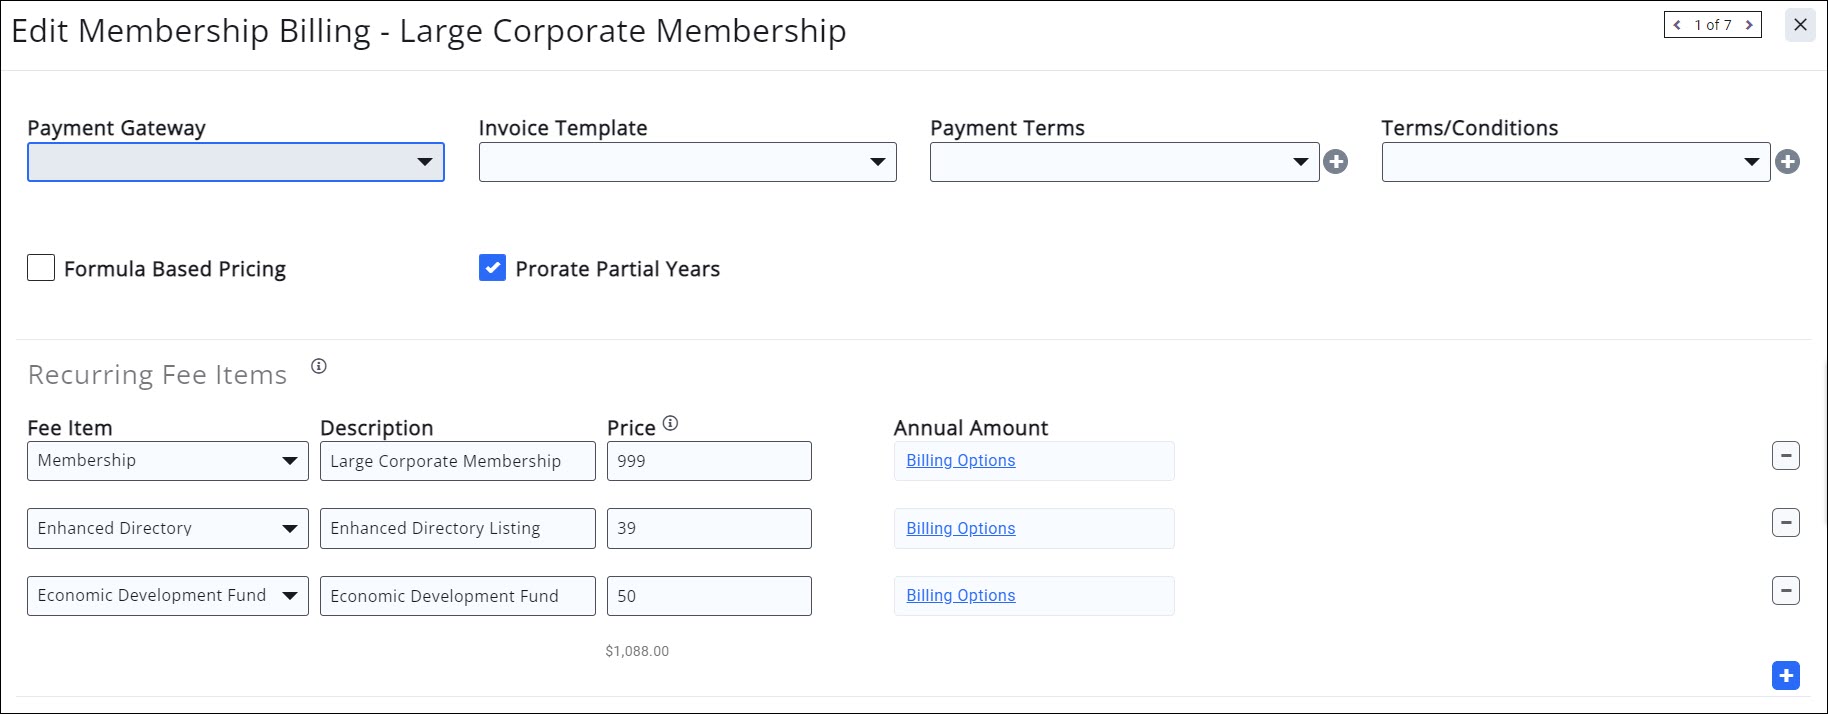Open Billing Options for Enhanced Directory
The image size is (1828, 714).
960,528
